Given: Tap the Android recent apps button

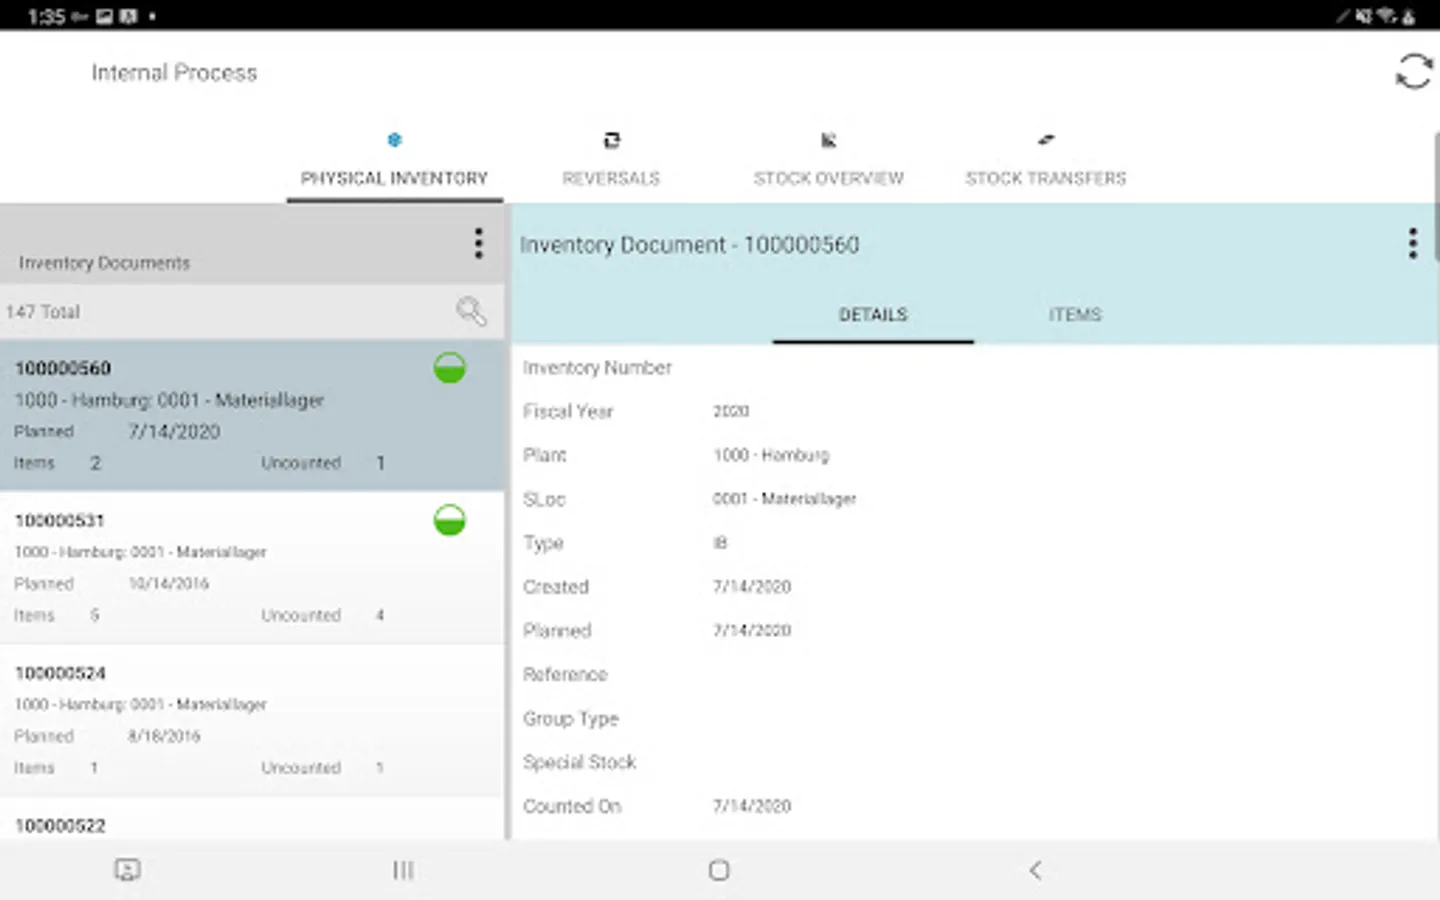Looking at the screenshot, I should 403,870.
